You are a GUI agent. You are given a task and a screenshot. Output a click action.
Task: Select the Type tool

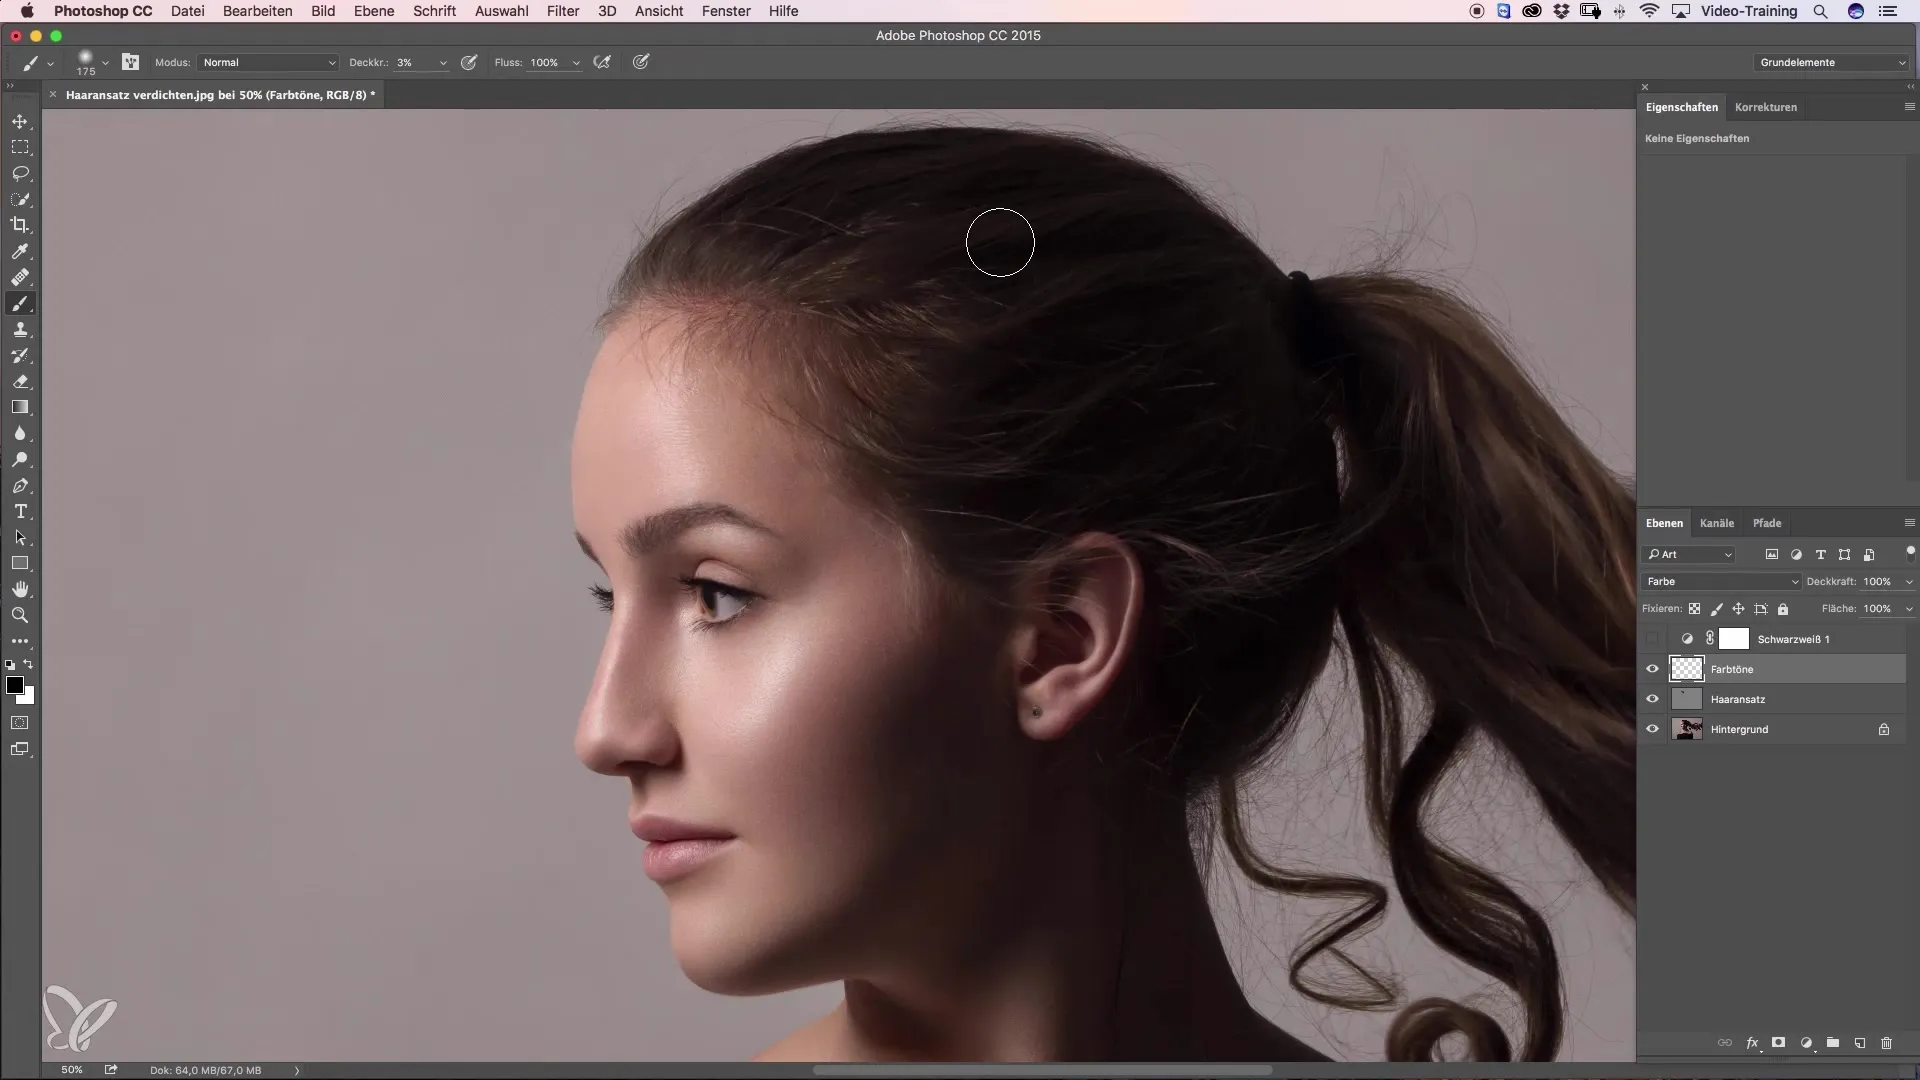tap(20, 511)
